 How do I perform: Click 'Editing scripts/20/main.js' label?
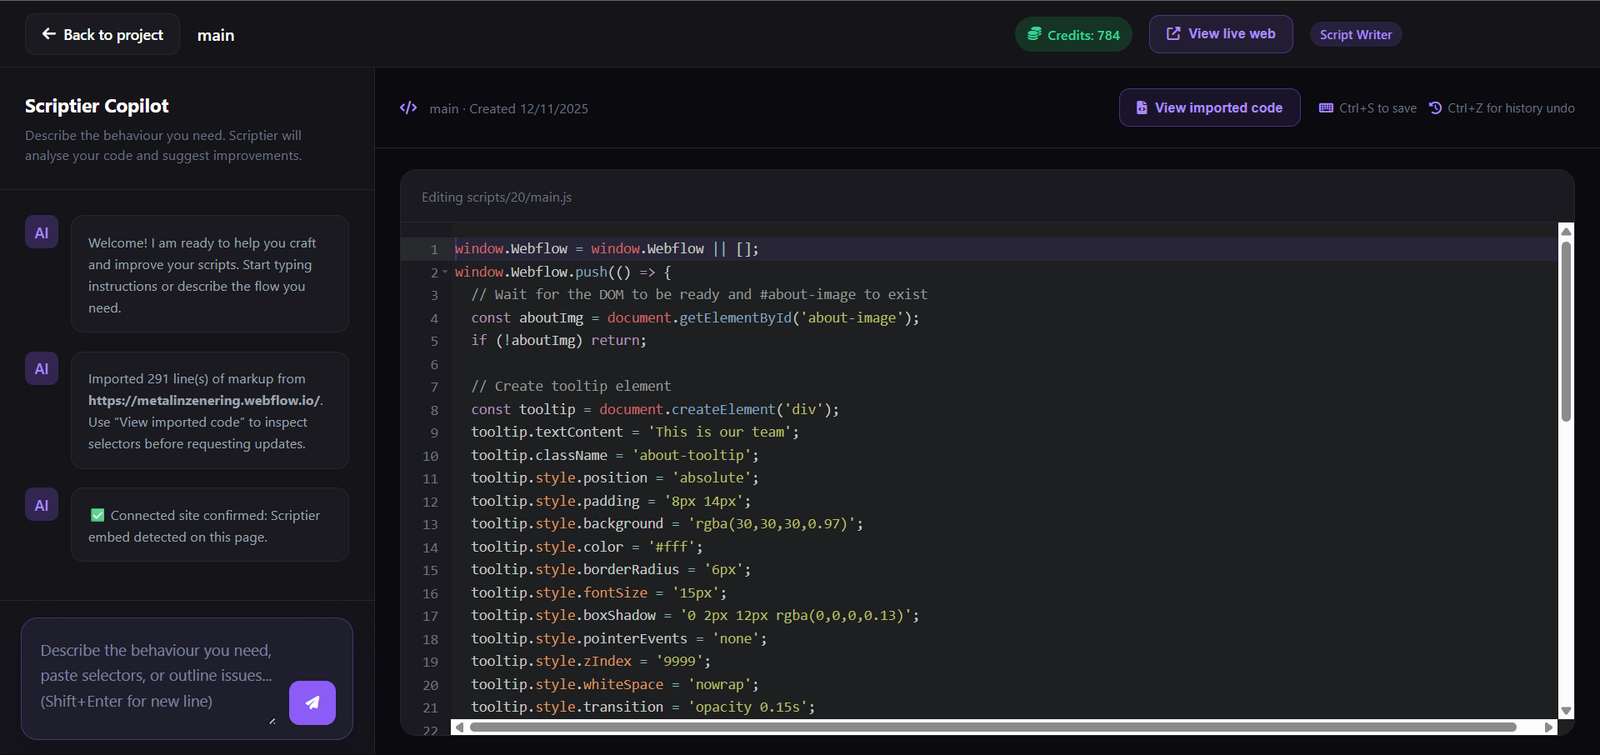point(497,197)
